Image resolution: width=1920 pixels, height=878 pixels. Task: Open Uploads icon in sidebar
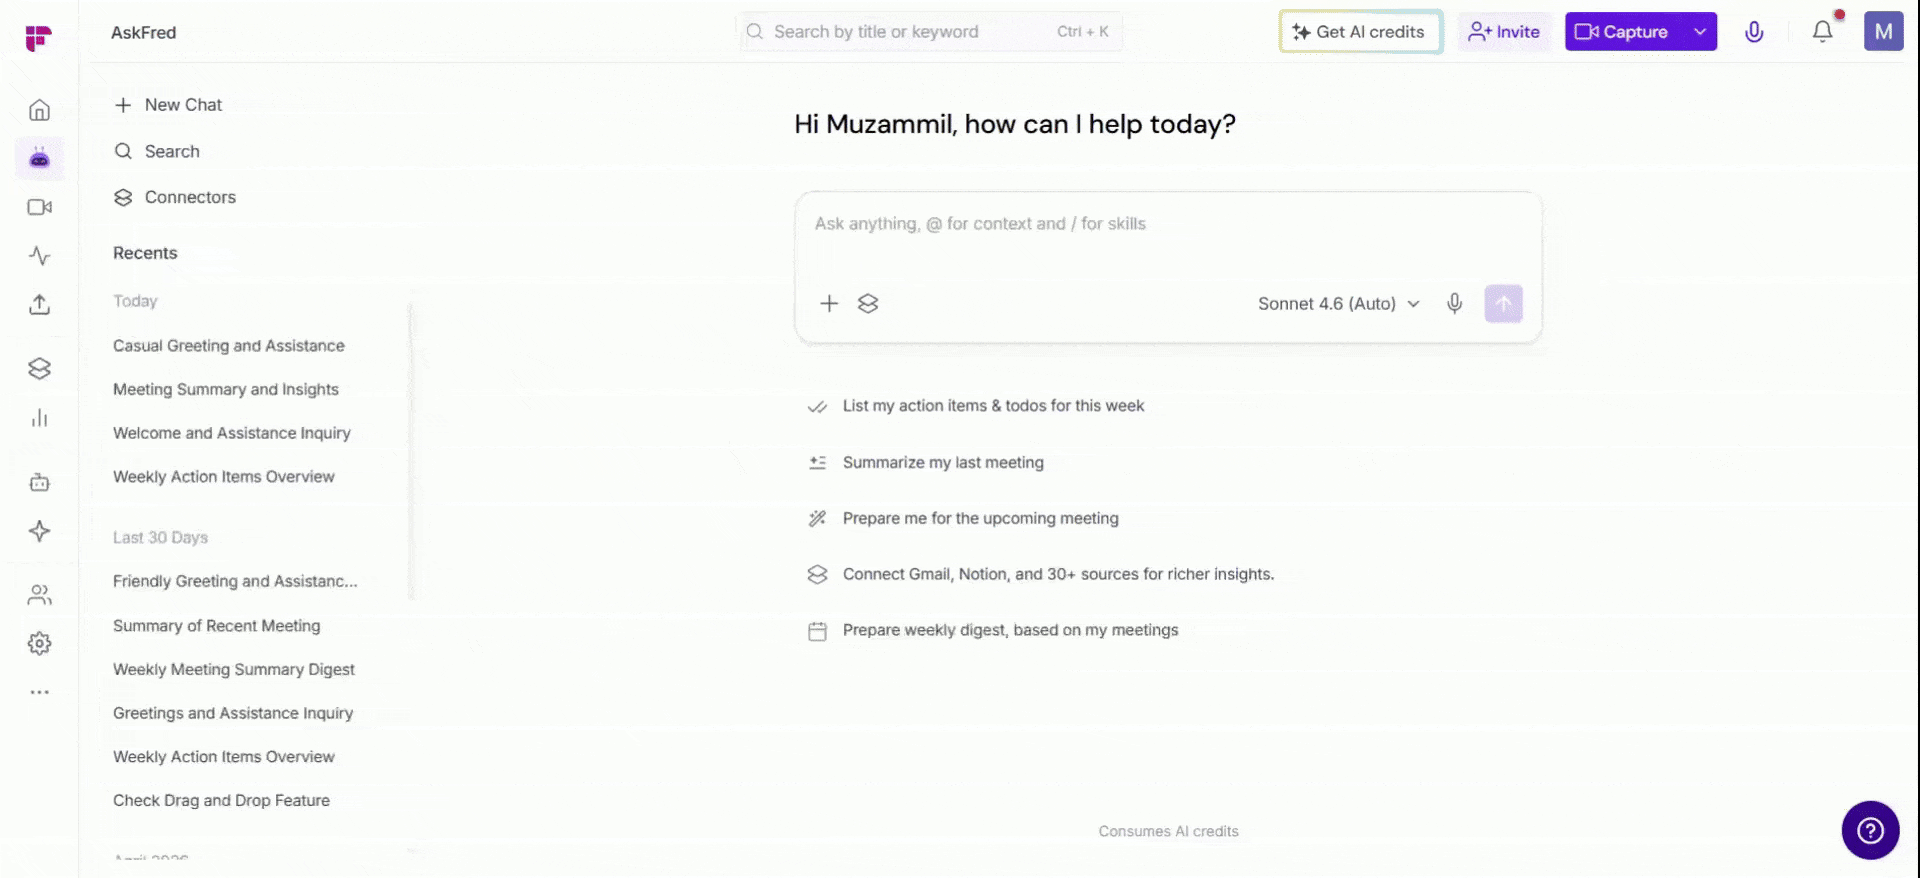tap(39, 304)
